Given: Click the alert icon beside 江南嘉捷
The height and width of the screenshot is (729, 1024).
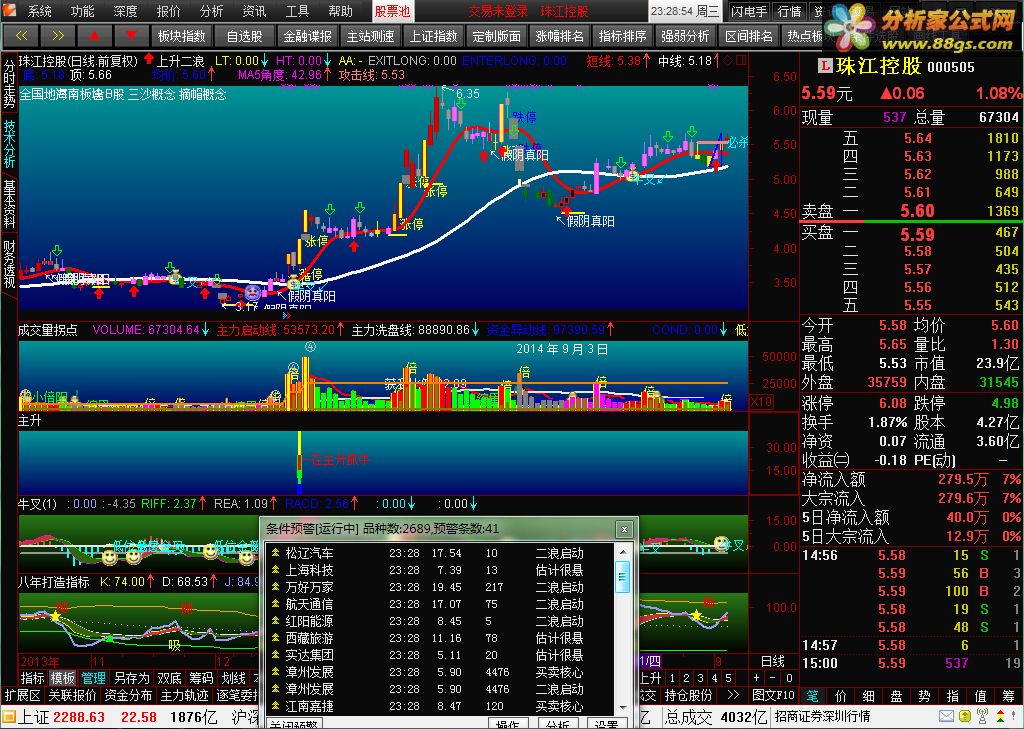Looking at the screenshot, I should [x=276, y=706].
